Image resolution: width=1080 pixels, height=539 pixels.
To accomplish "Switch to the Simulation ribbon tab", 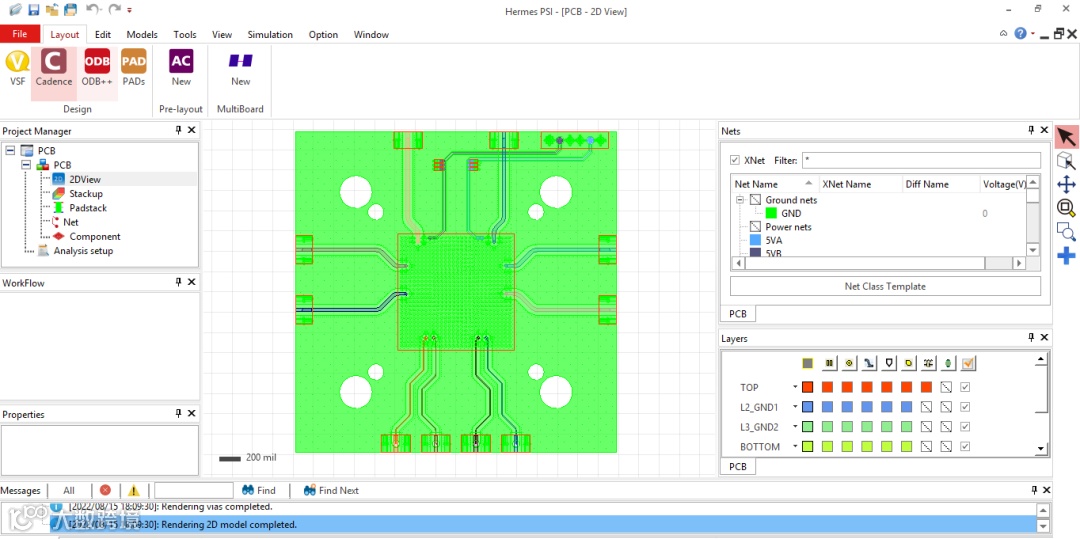I will (270, 34).
